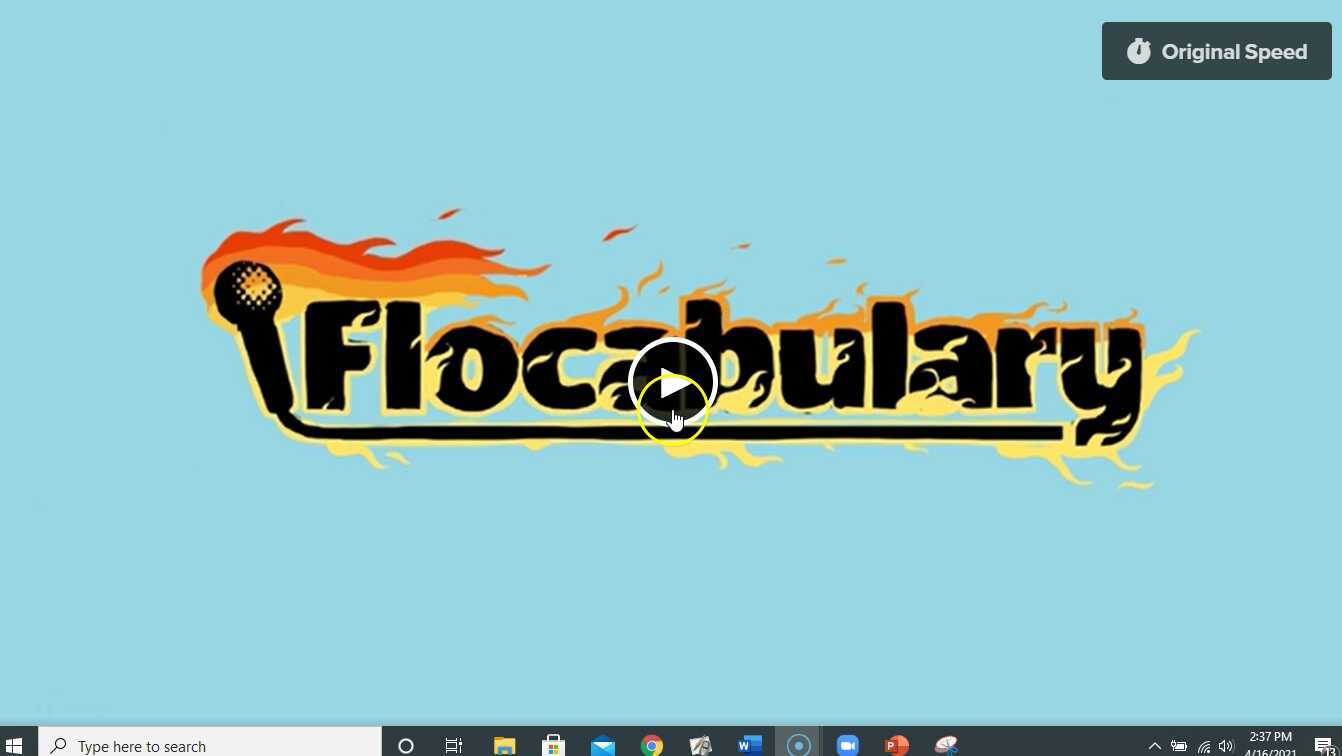Activate Cortana on the taskbar
This screenshot has width=1342, height=756.
click(x=405, y=745)
